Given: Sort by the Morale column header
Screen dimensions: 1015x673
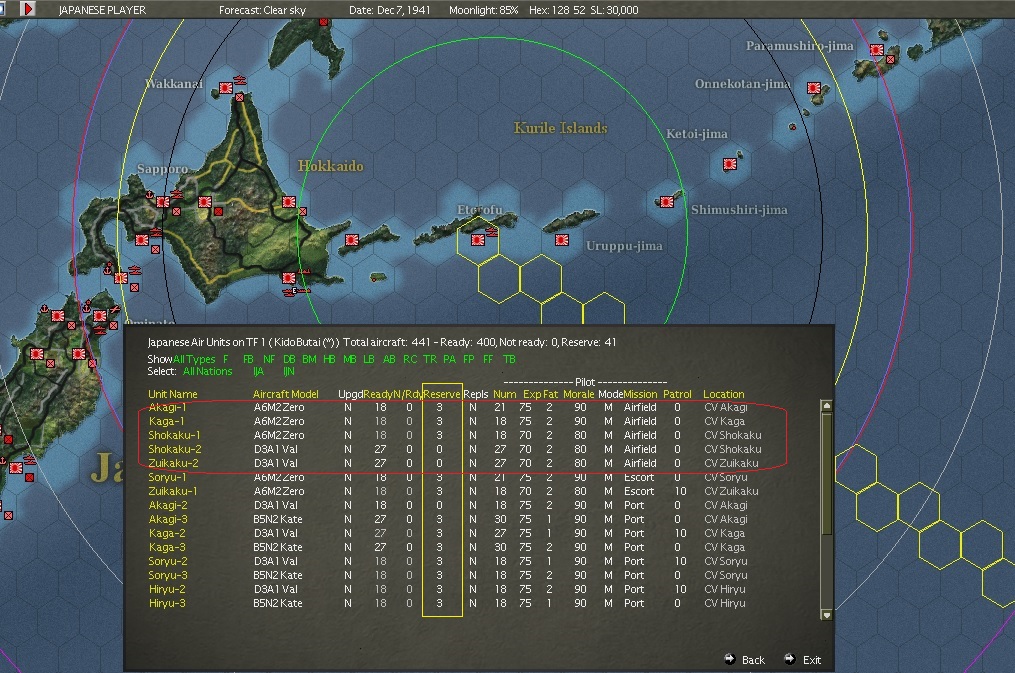Looking at the screenshot, I should click(578, 394).
